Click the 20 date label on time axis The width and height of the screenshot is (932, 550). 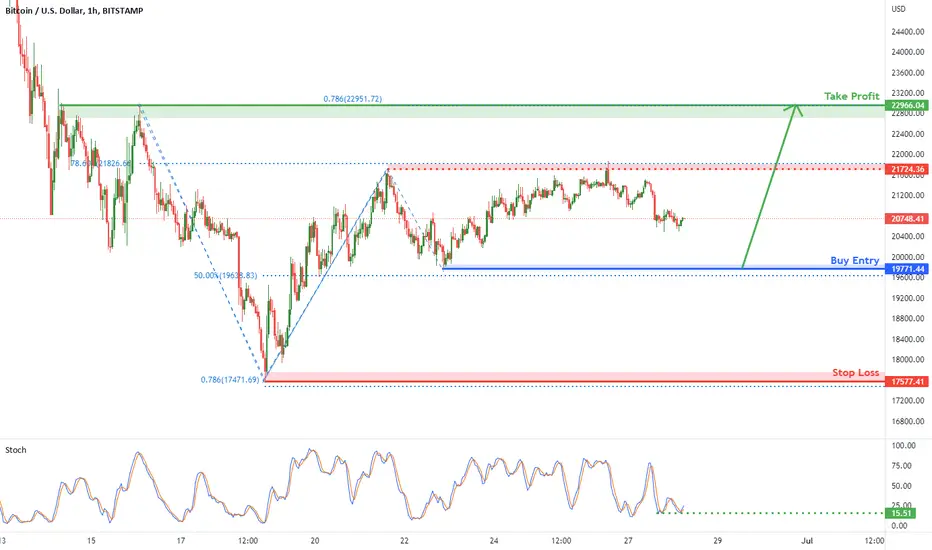click(314, 540)
